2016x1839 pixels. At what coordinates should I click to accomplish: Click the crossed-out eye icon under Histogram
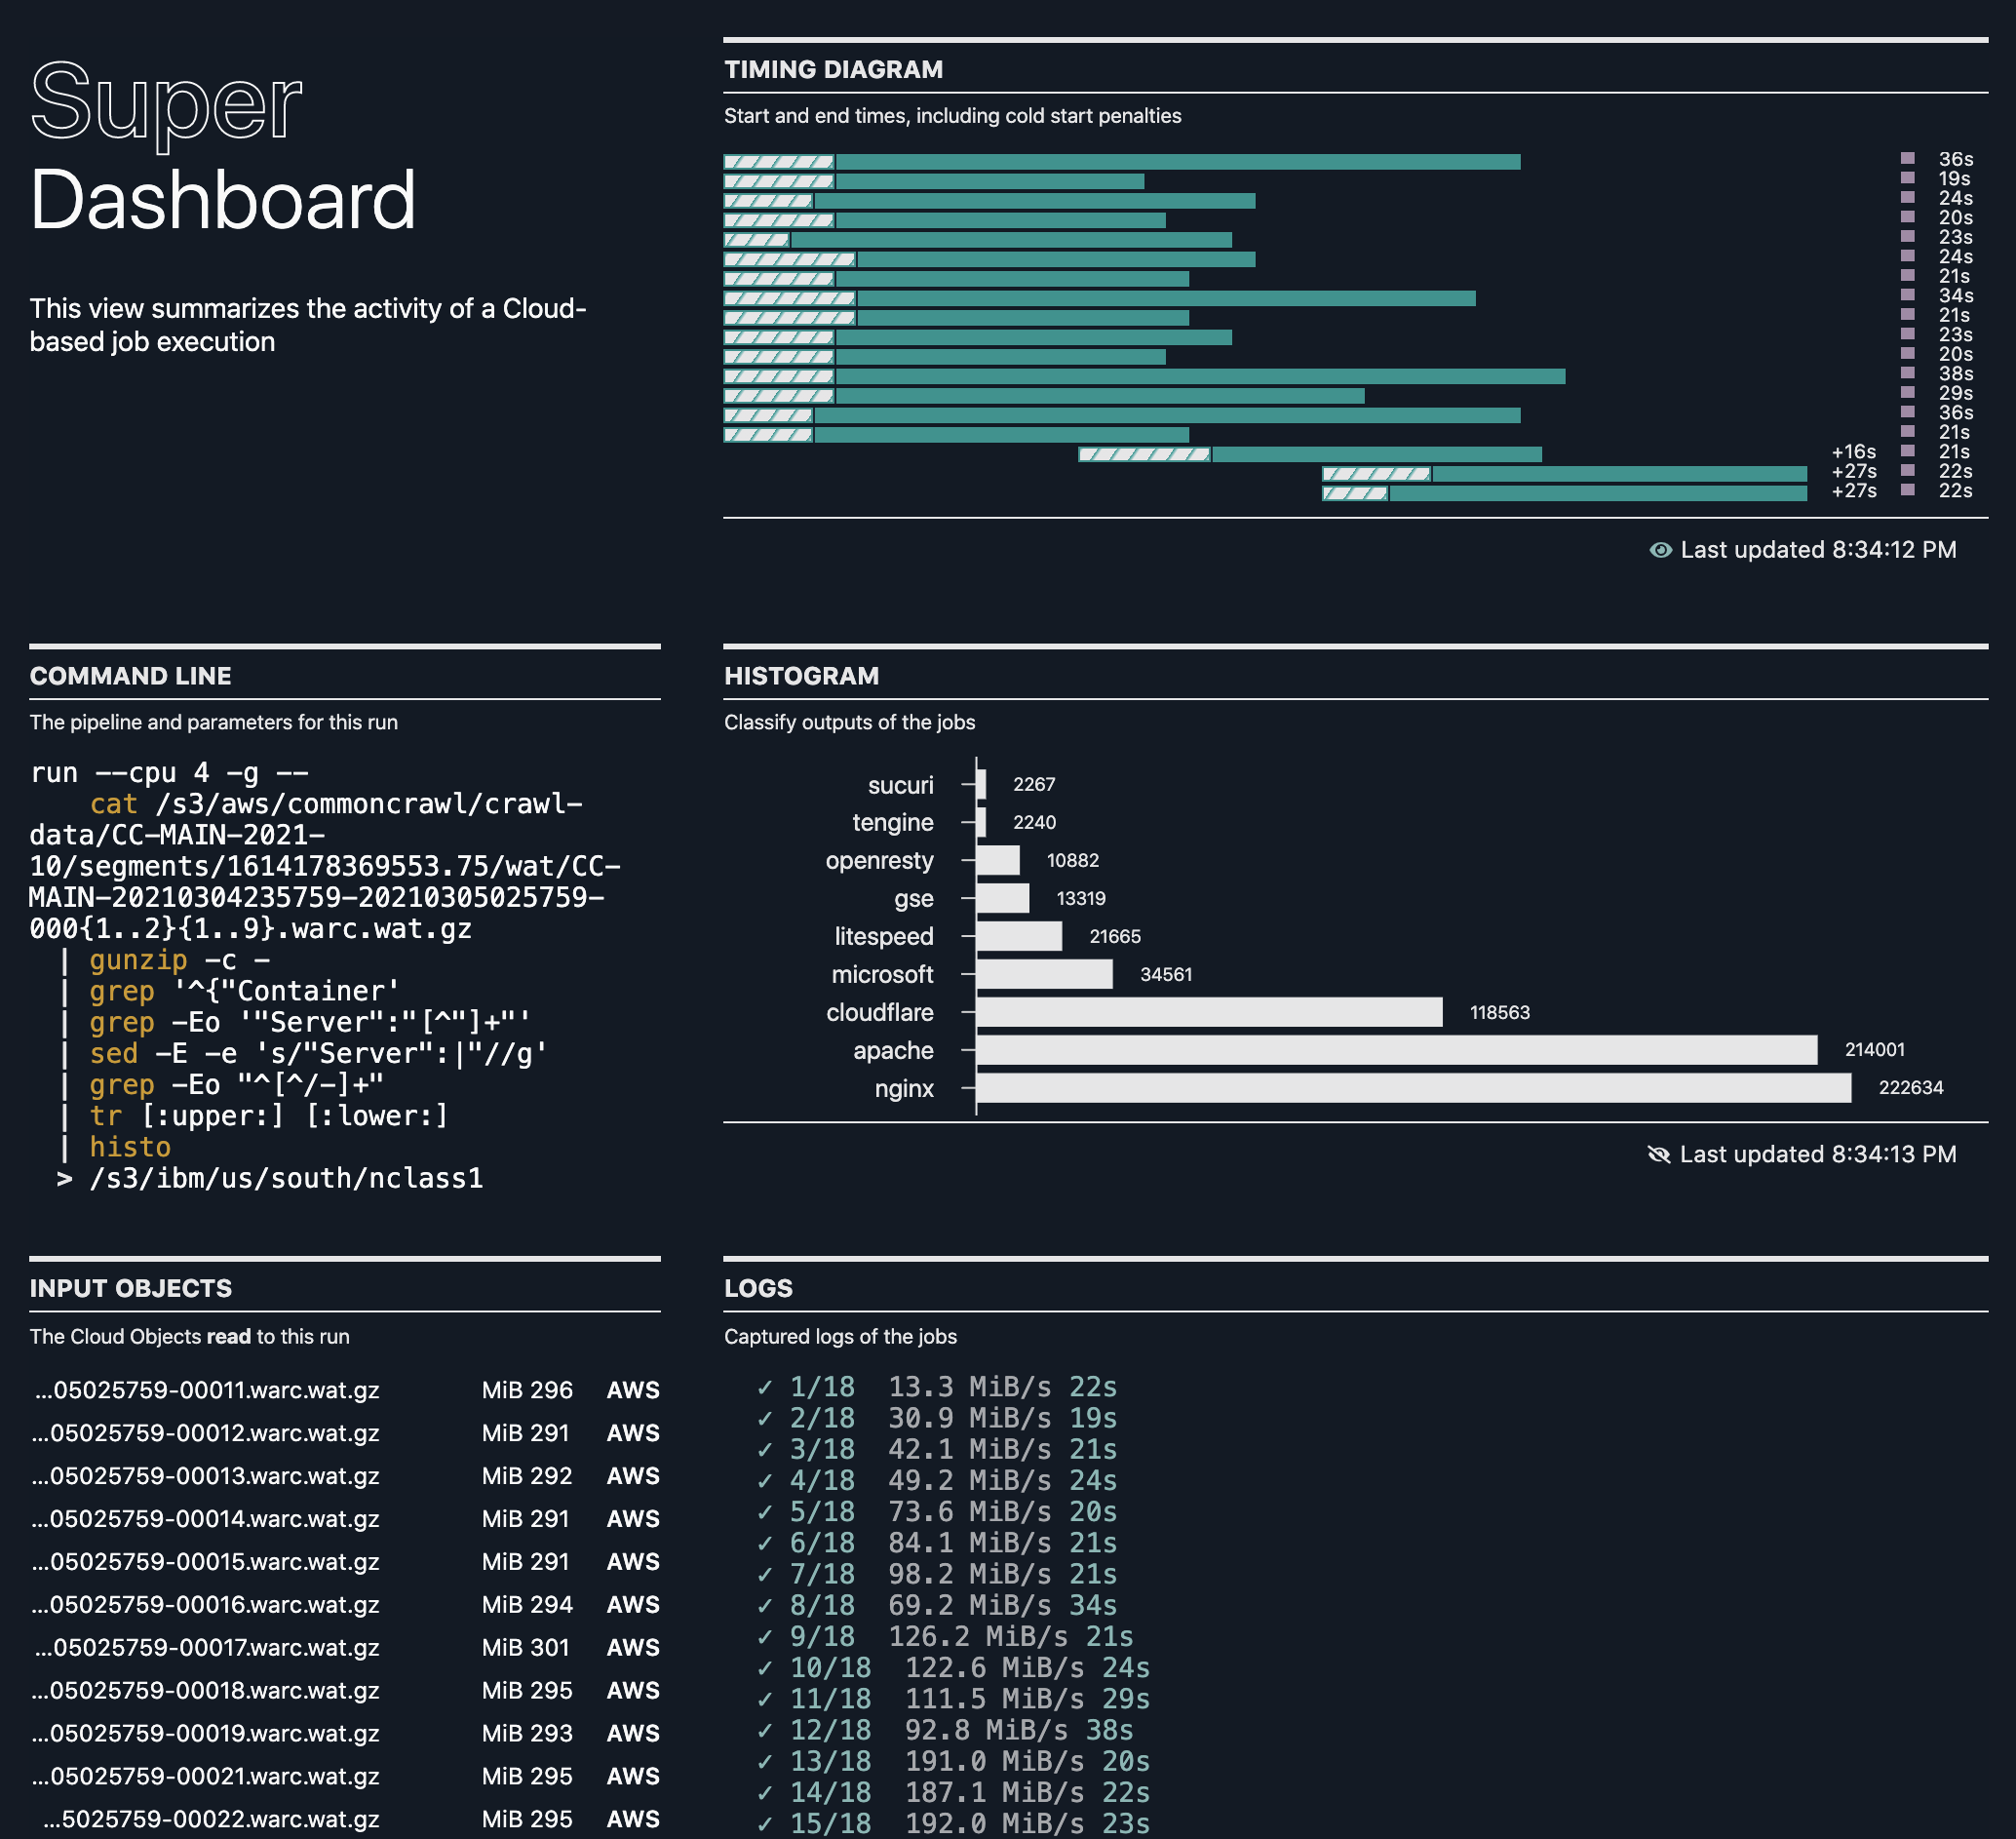click(x=1658, y=1155)
